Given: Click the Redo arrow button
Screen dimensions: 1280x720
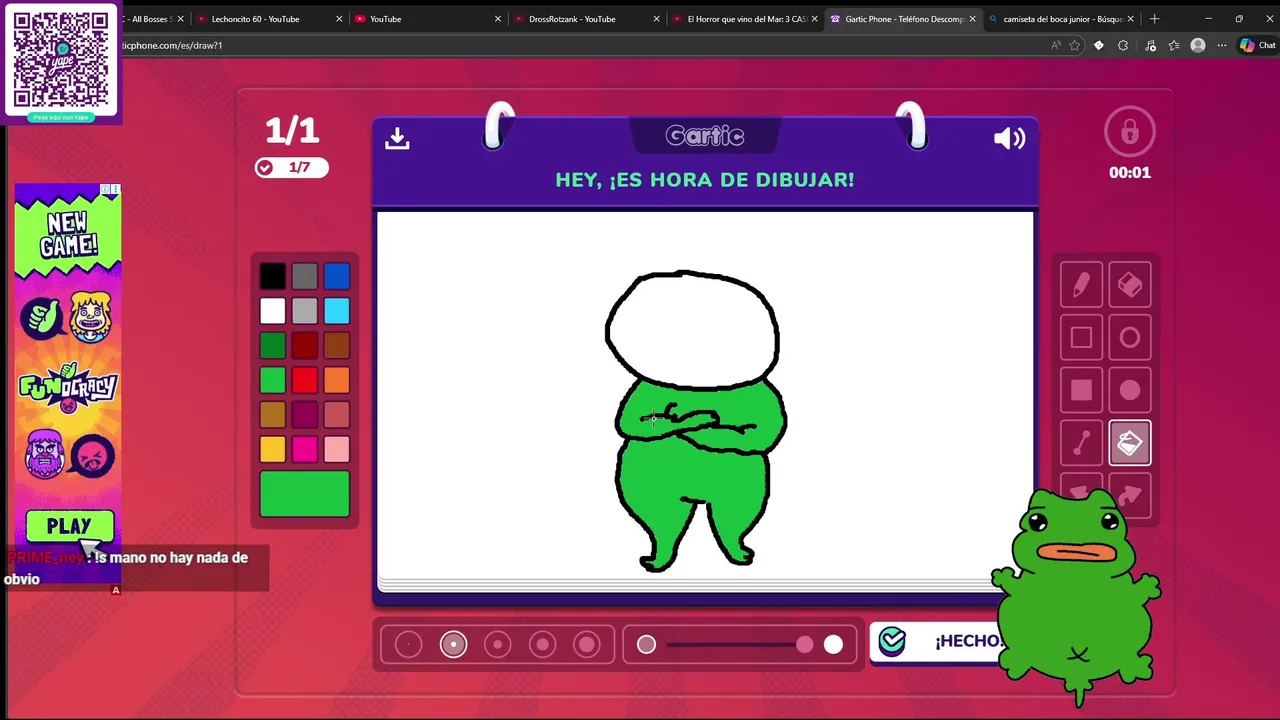Looking at the screenshot, I should point(1130,493).
